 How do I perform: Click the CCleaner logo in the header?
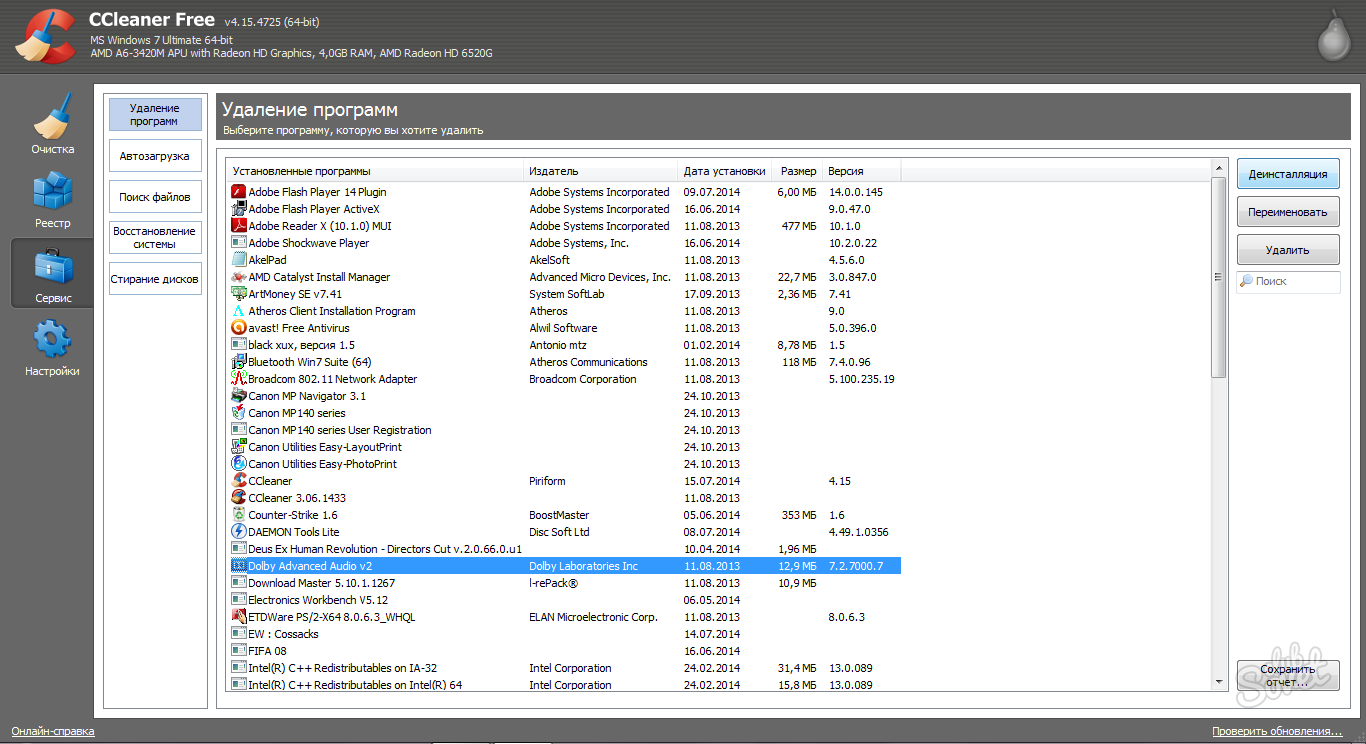click(x=45, y=36)
